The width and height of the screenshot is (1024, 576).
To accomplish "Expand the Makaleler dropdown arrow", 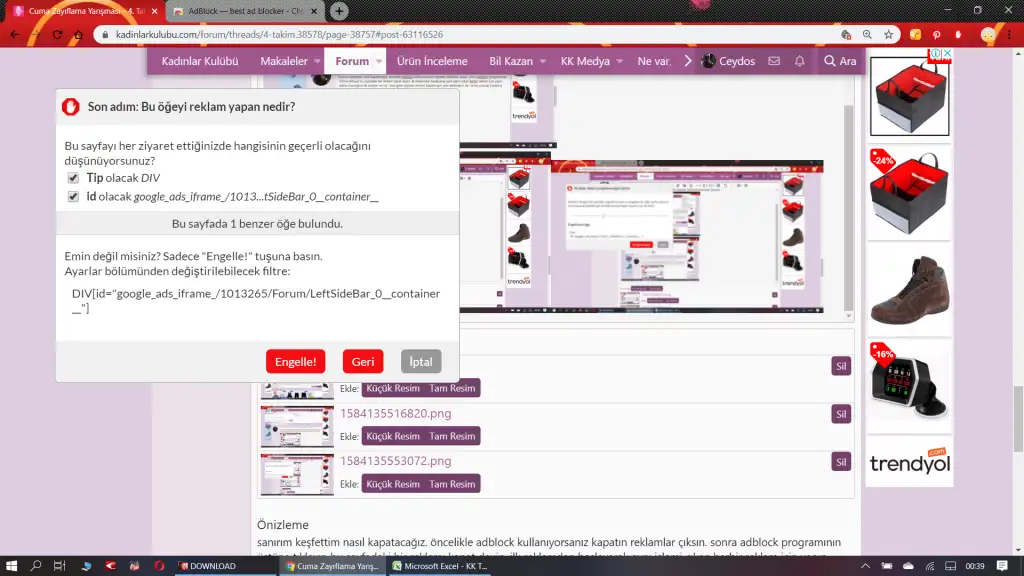I will [319, 61].
